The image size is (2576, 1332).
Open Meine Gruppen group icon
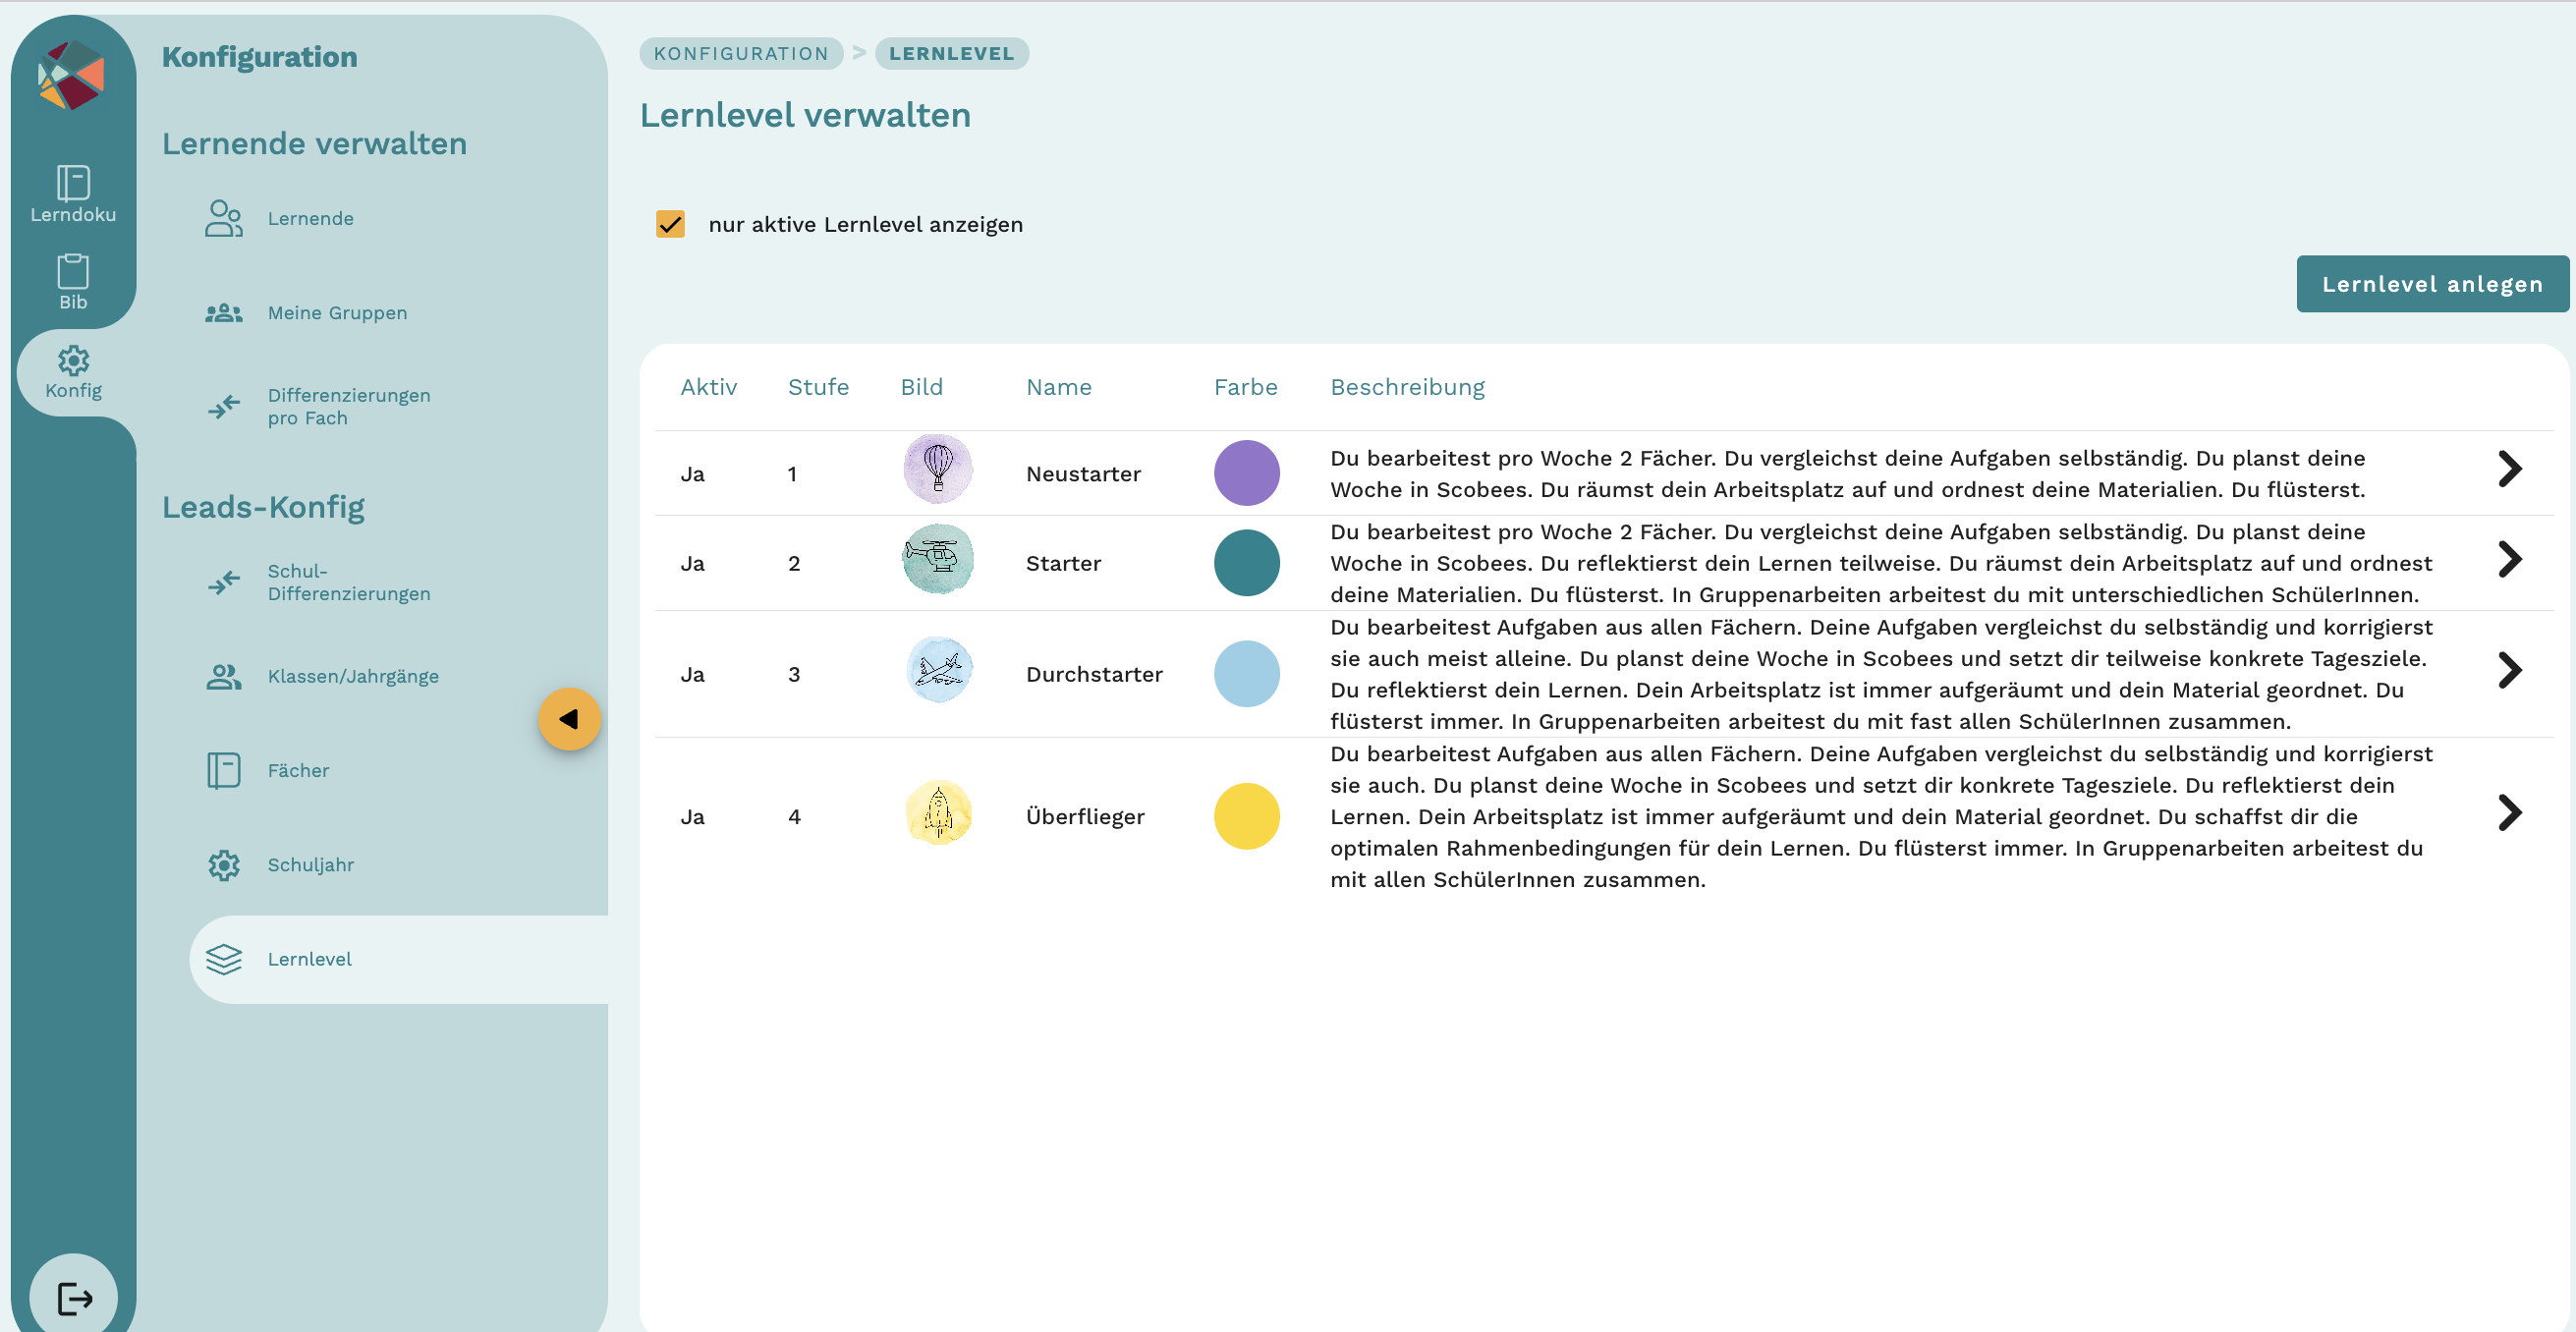tap(224, 313)
